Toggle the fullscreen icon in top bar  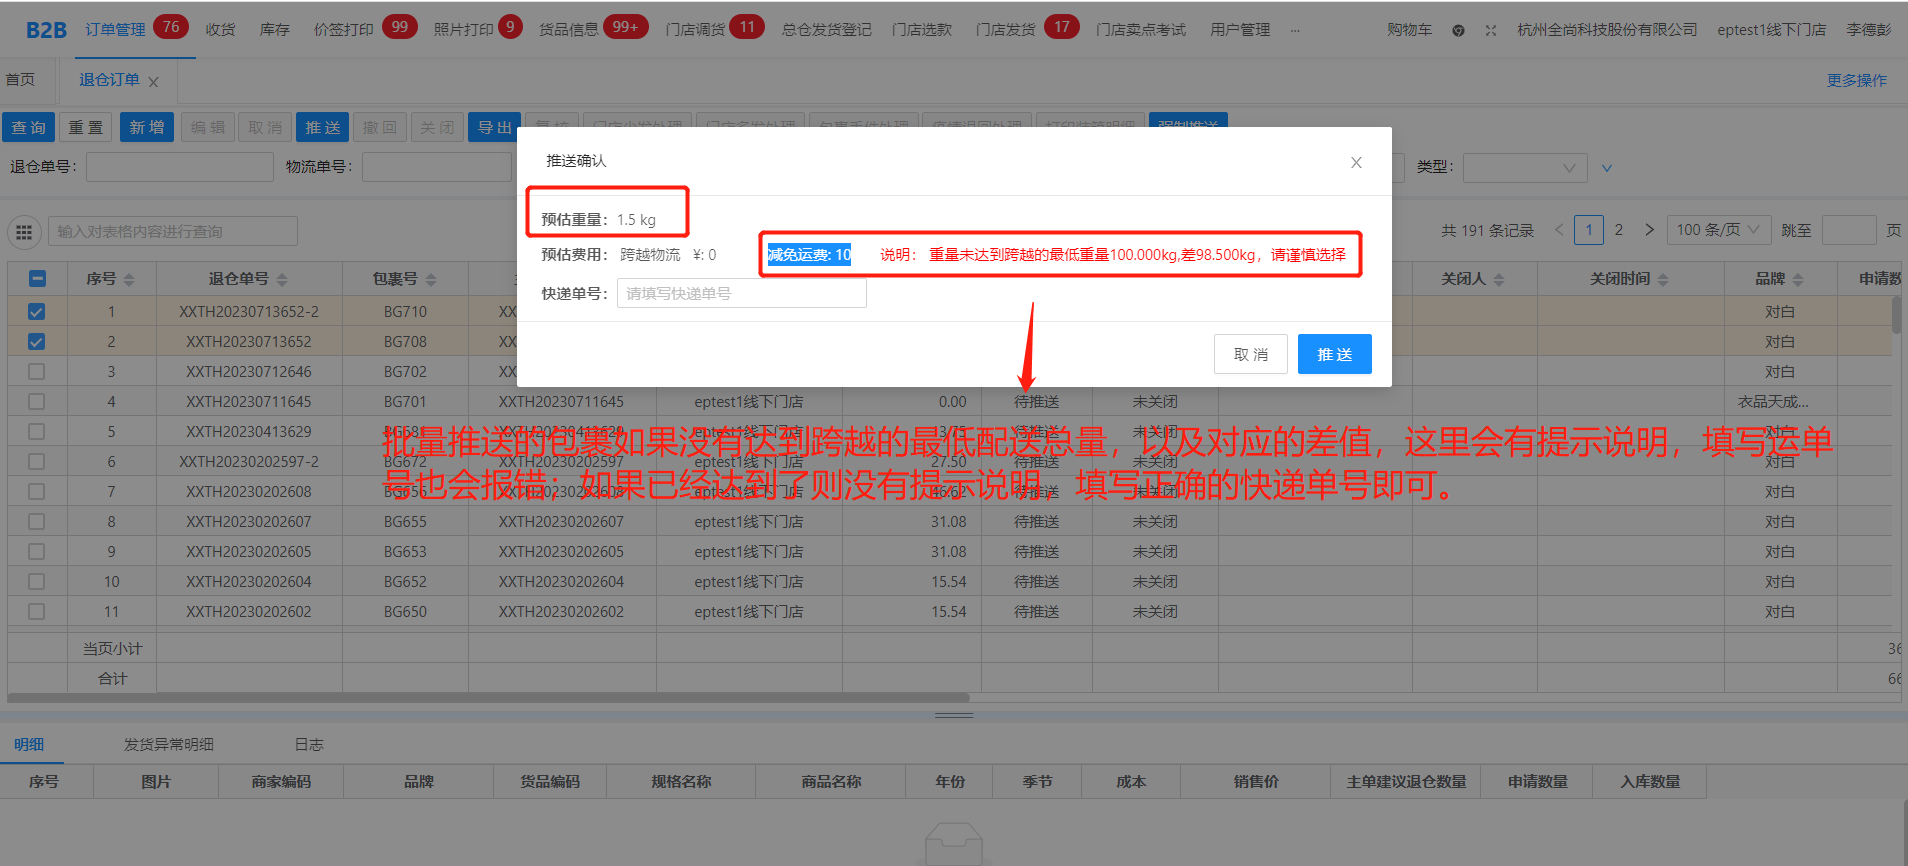coord(1490,30)
